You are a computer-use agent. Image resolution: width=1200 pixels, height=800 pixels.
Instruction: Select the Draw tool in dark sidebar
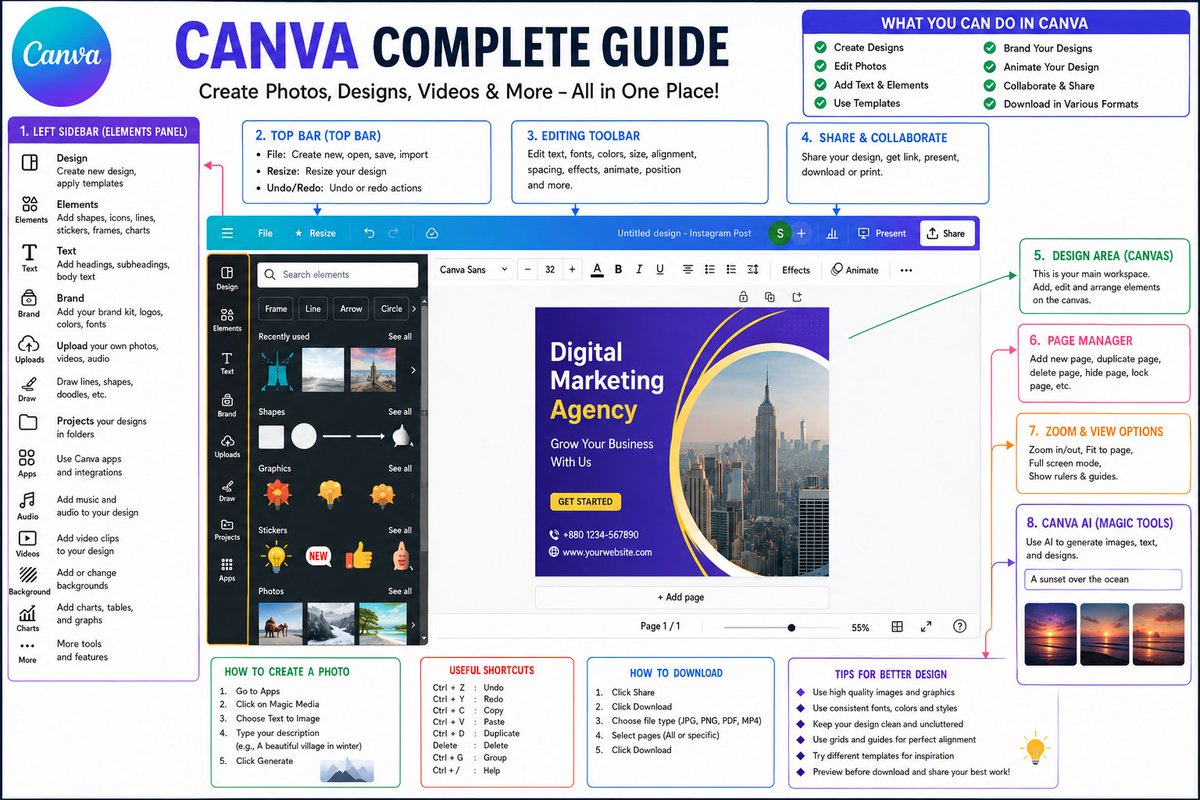pos(227,489)
